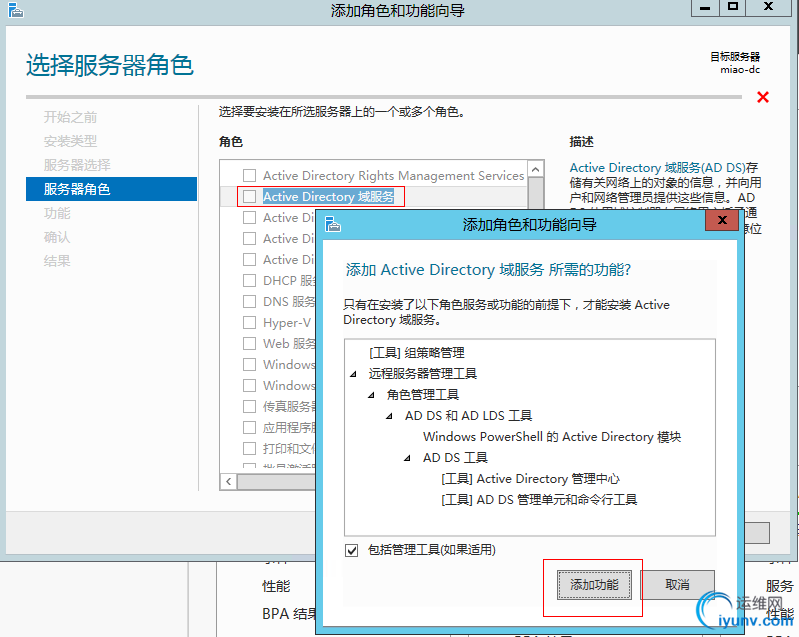Viewport: 799px width, 637px height.
Task: Tick the Web server role checkbox
Action: pyautogui.click(x=249, y=343)
